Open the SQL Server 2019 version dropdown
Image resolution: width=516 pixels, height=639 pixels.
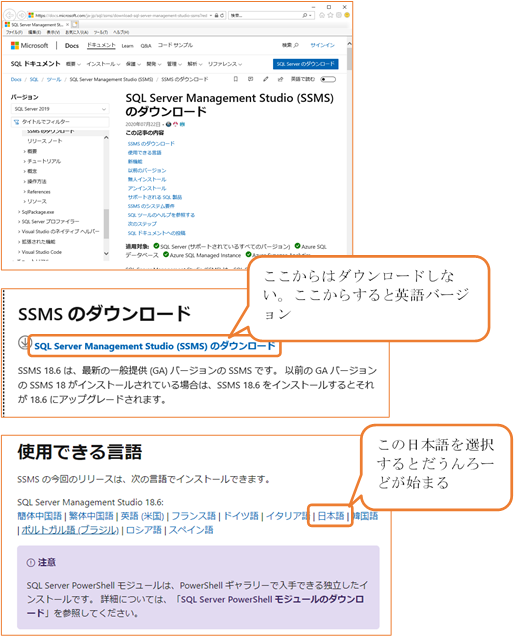coord(60,109)
